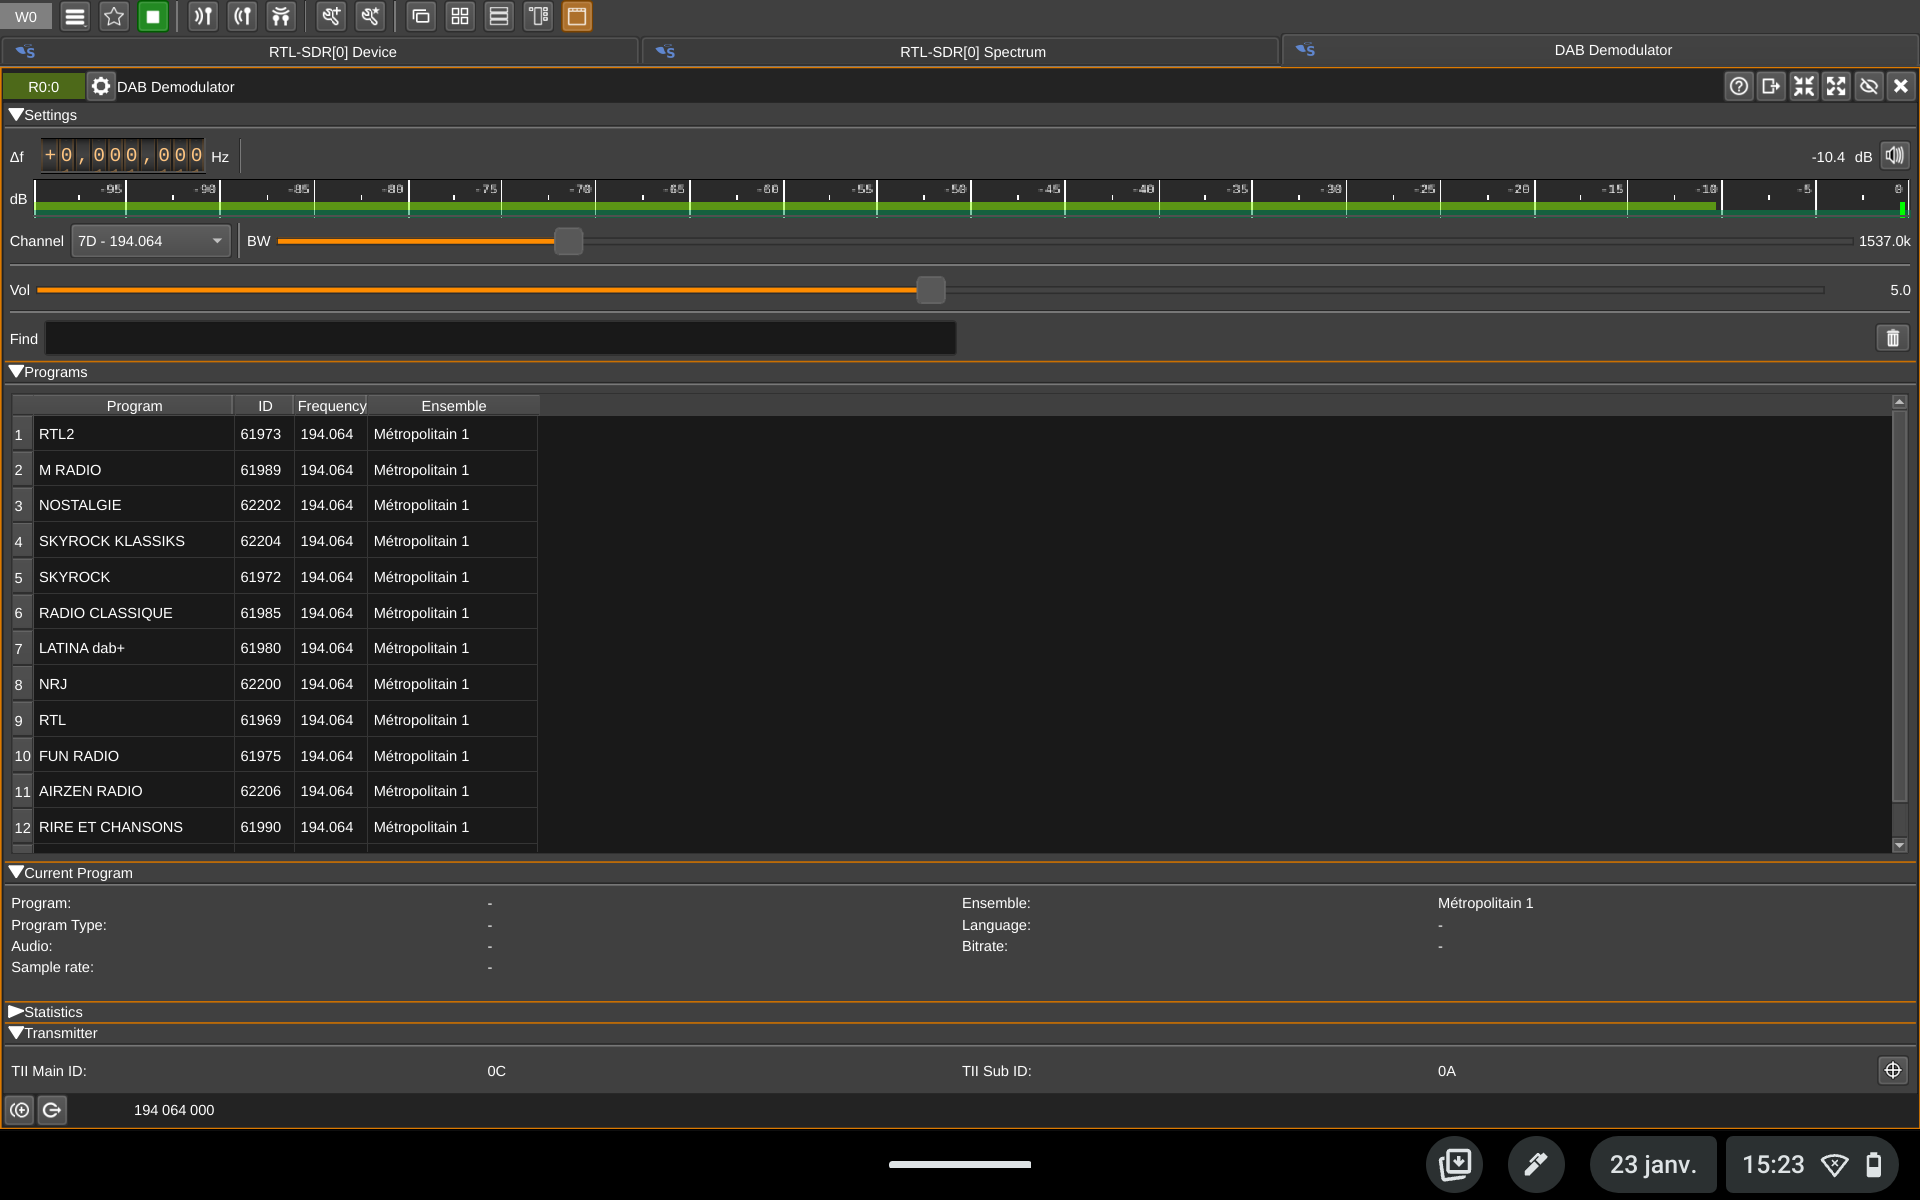
Task: Add an Rx device (receiving antenna icon)
Action: coord(203,16)
